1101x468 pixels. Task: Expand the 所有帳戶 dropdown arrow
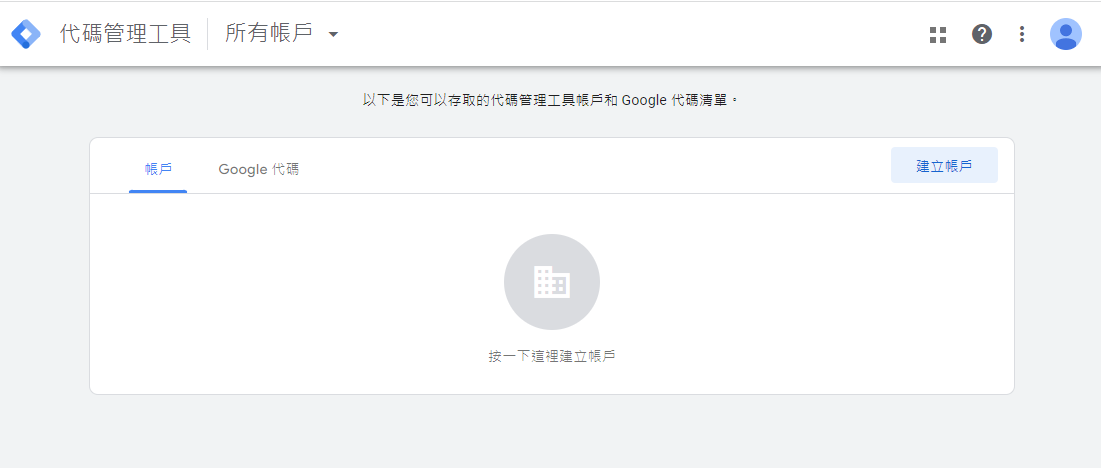[x=334, y=34]
